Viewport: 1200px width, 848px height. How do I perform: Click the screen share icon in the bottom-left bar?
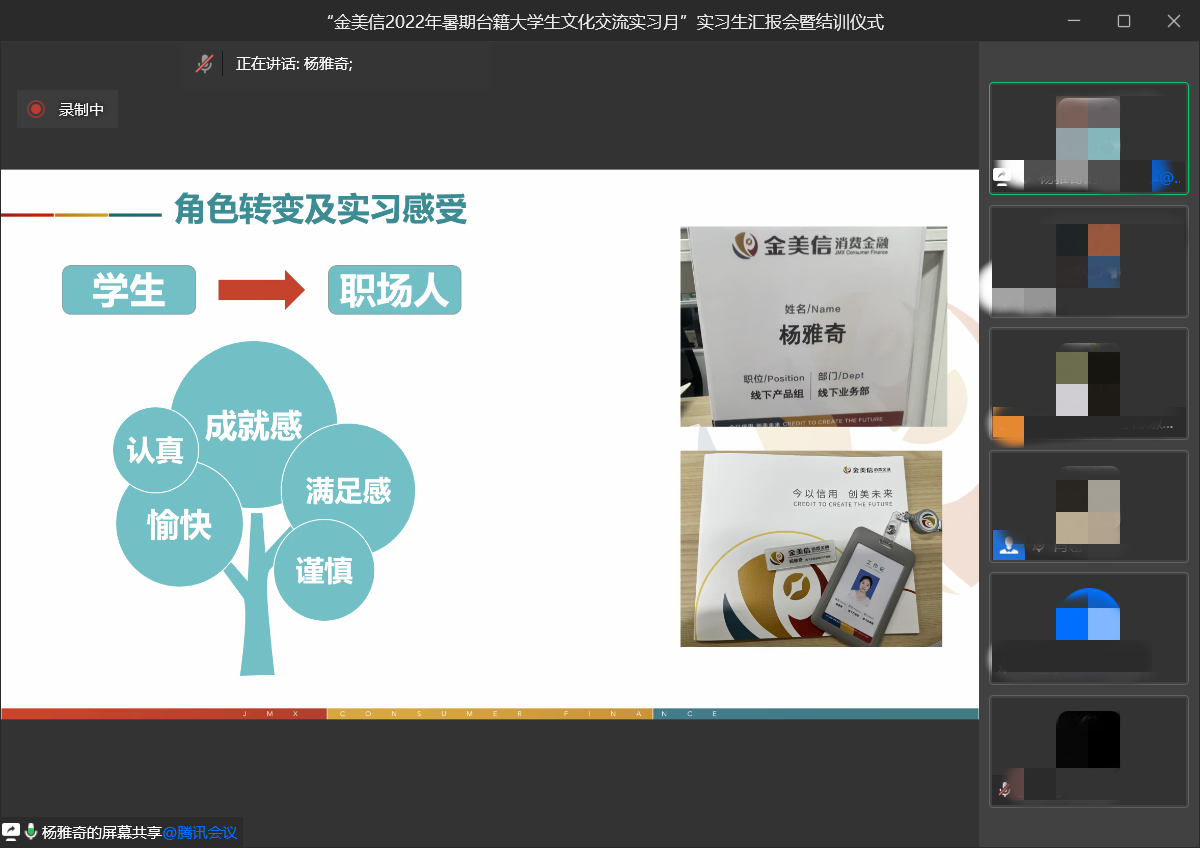(11, 831)
